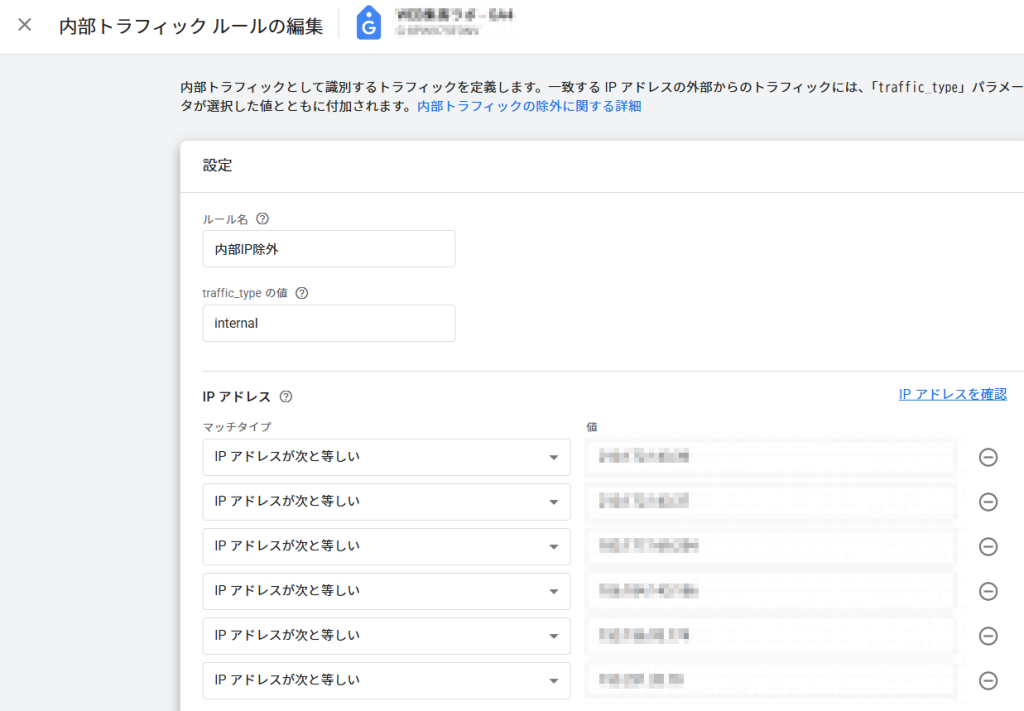The width and height of the screenshot is (1024, 711).
Task: Click the fourth IP address value field
Action: click(770, 591)
